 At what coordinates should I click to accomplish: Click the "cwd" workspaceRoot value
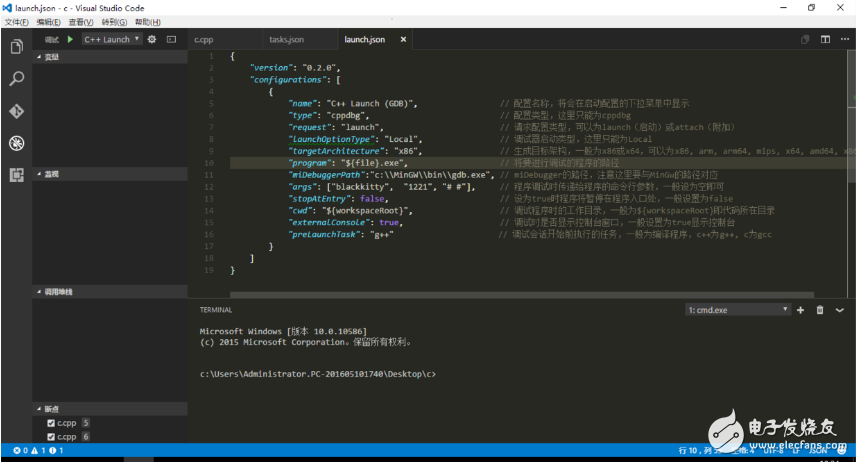(x=365, y=211)
